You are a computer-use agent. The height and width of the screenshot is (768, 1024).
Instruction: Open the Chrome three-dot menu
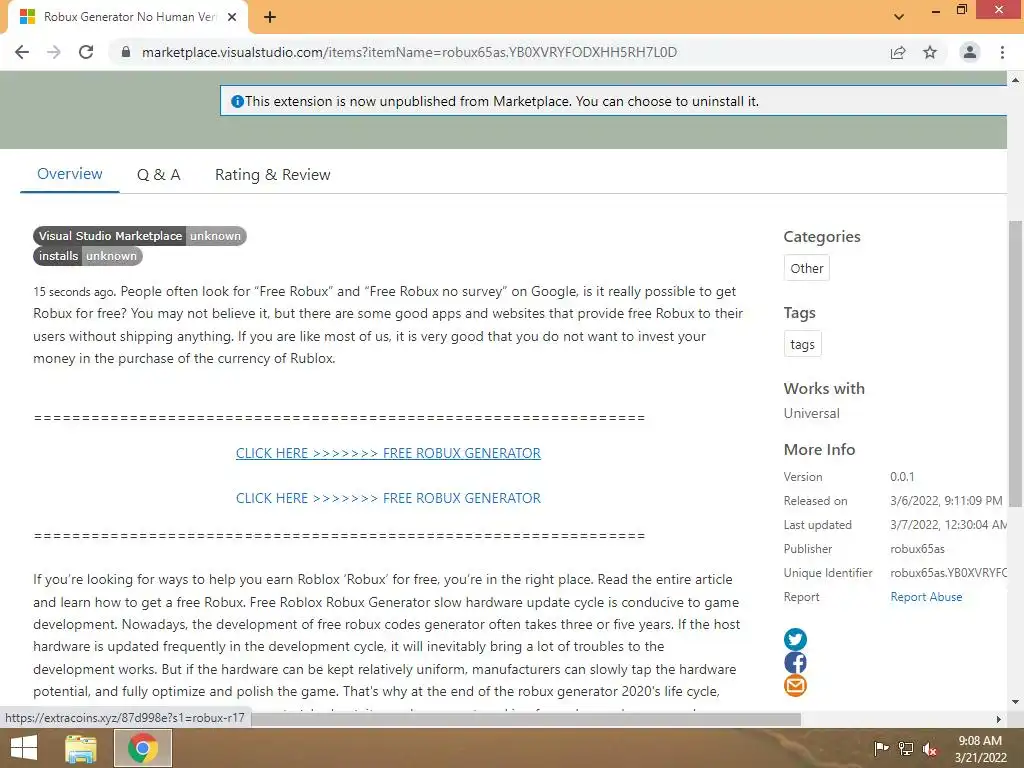[1002, 52]
